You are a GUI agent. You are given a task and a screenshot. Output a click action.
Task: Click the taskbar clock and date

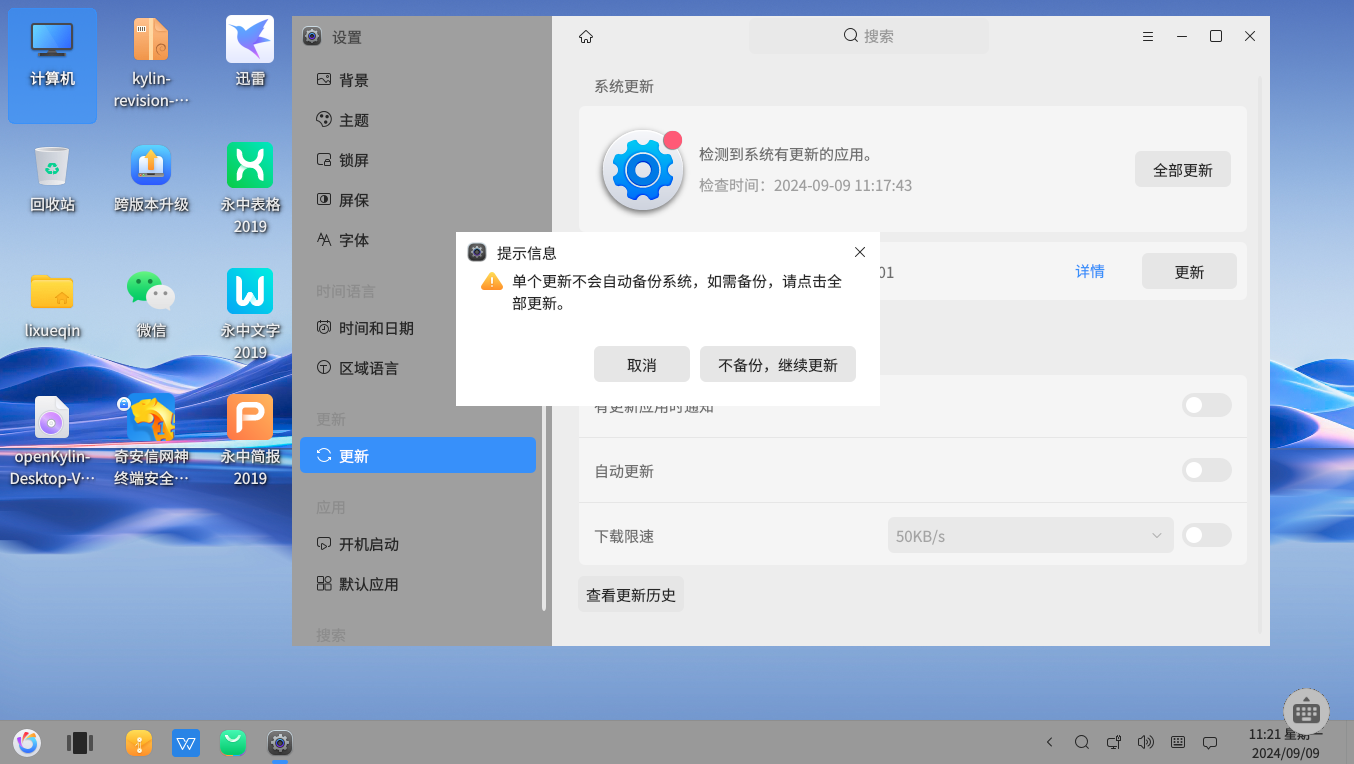1286,743
